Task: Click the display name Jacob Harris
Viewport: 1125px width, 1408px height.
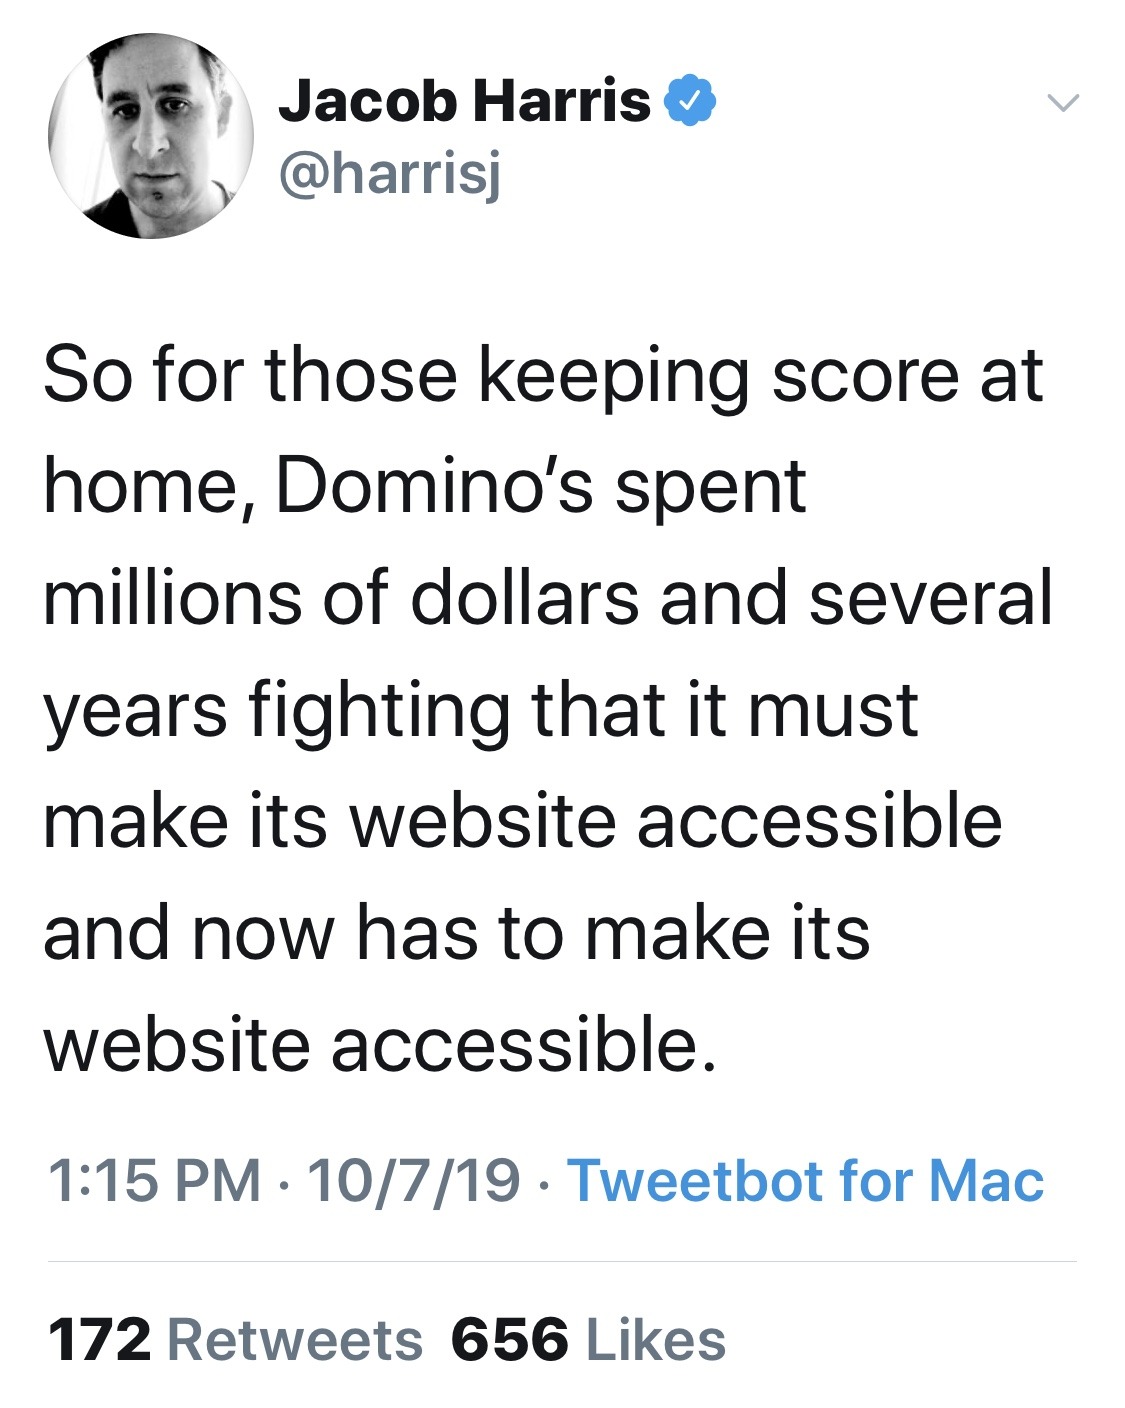Action: tap(465, 103)
